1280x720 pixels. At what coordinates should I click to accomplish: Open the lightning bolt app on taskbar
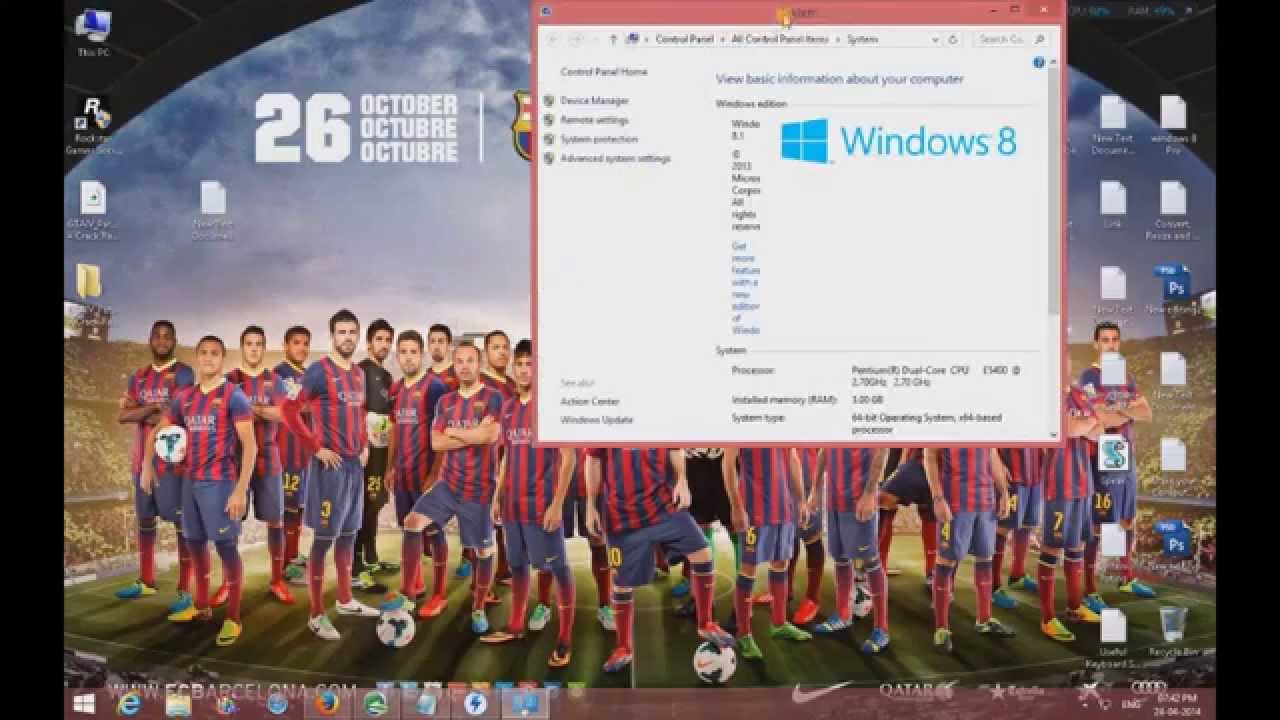tap(475, 703)
